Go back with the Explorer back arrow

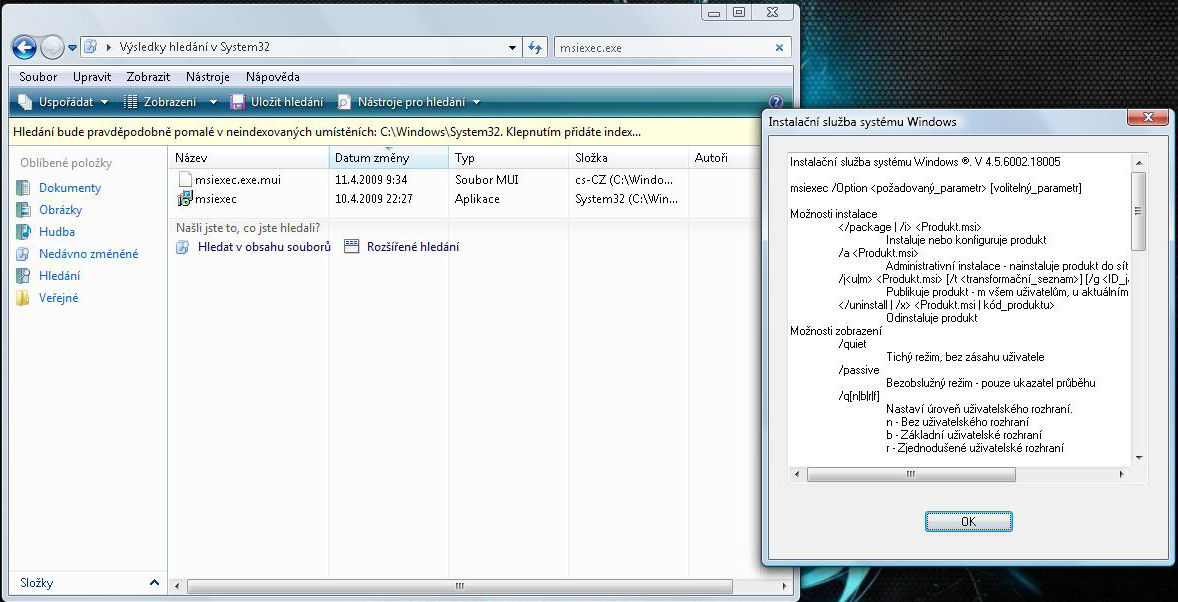(x=24, y=47)
